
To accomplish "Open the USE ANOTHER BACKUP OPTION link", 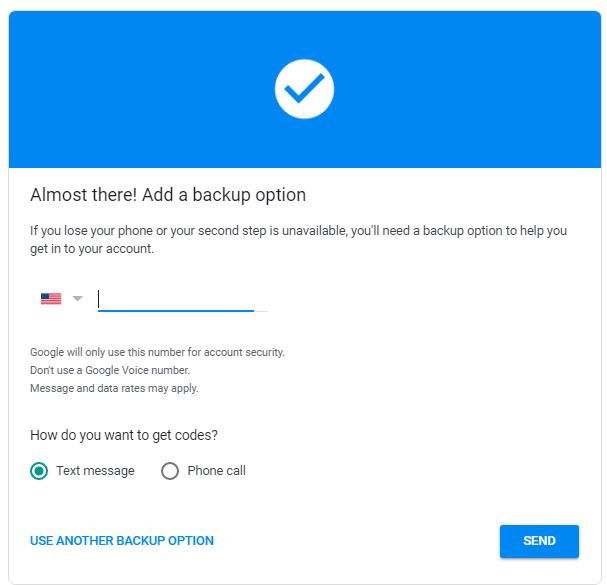I will [122, 540].
